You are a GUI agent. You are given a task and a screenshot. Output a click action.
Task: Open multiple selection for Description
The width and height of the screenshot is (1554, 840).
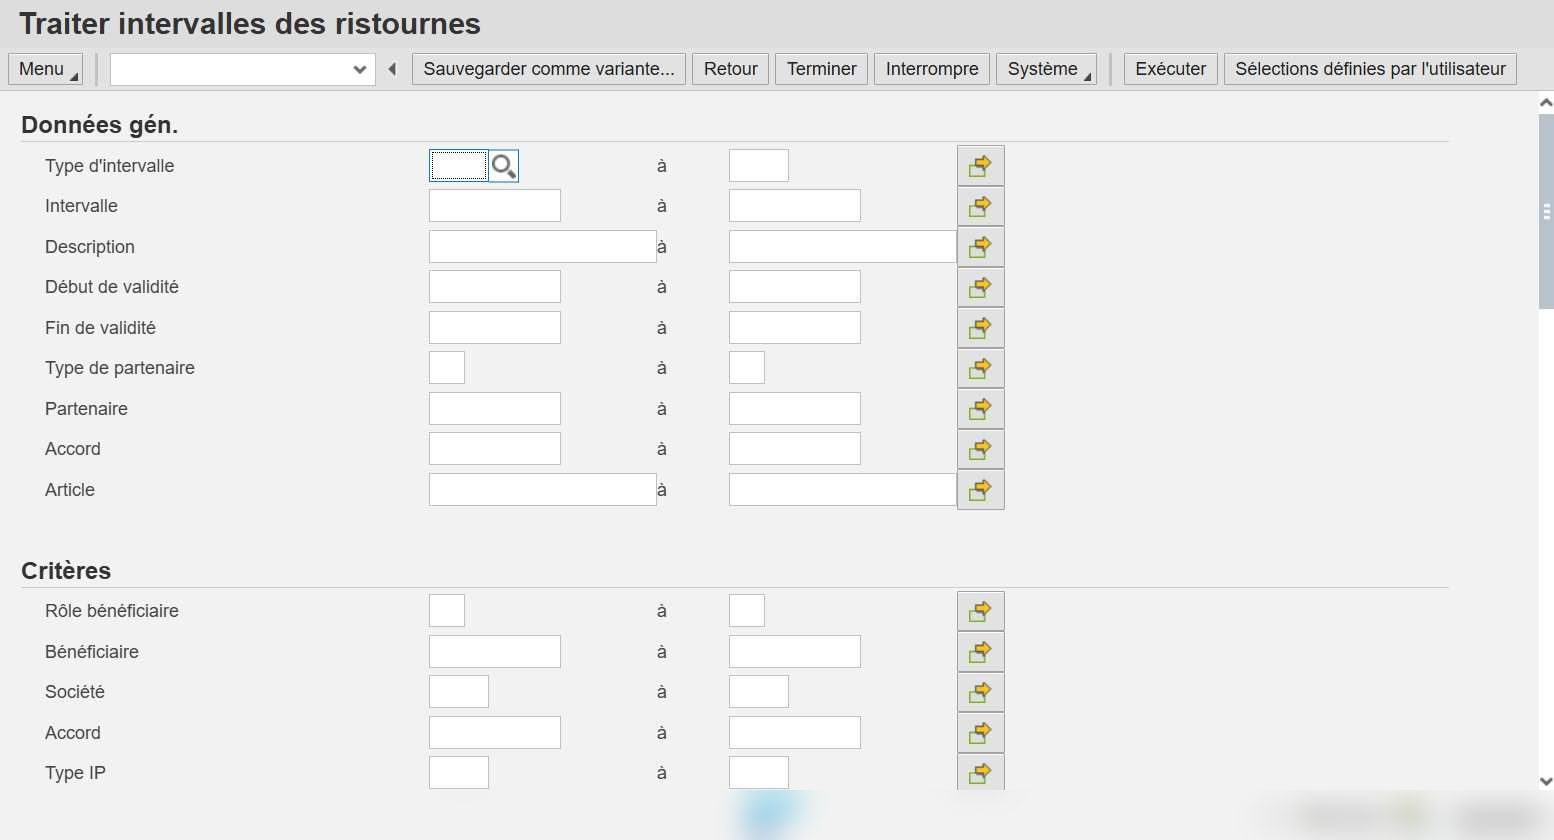[x=980, y=247]
